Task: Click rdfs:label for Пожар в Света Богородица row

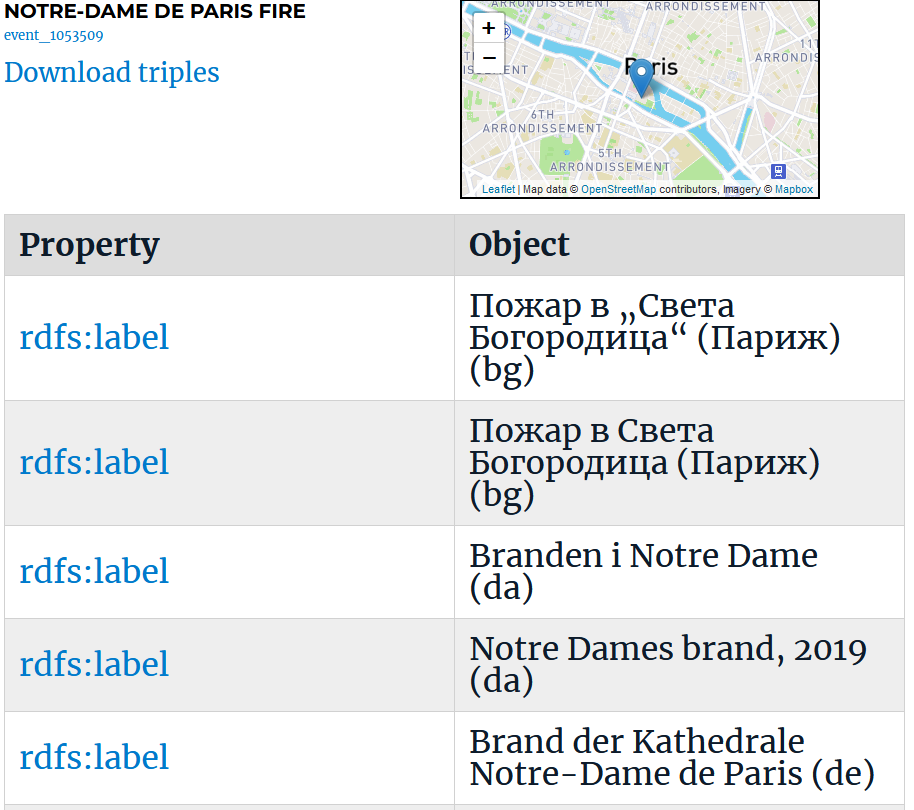Action: coord(94,463)
